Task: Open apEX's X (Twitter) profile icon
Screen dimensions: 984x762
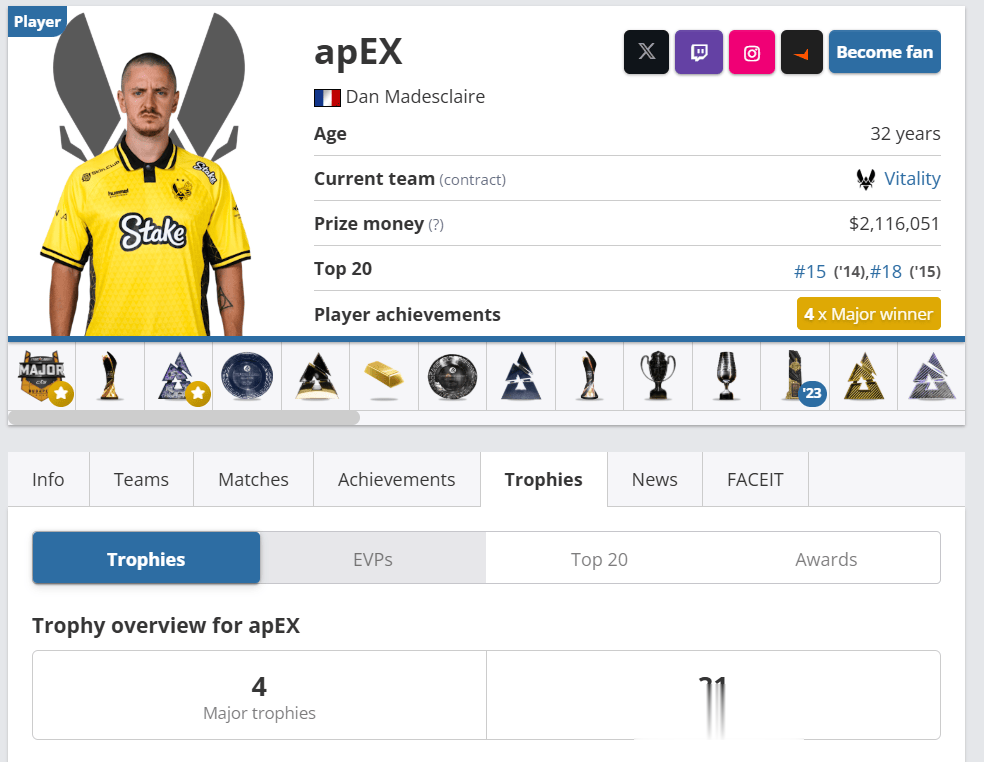Action: 646,52
